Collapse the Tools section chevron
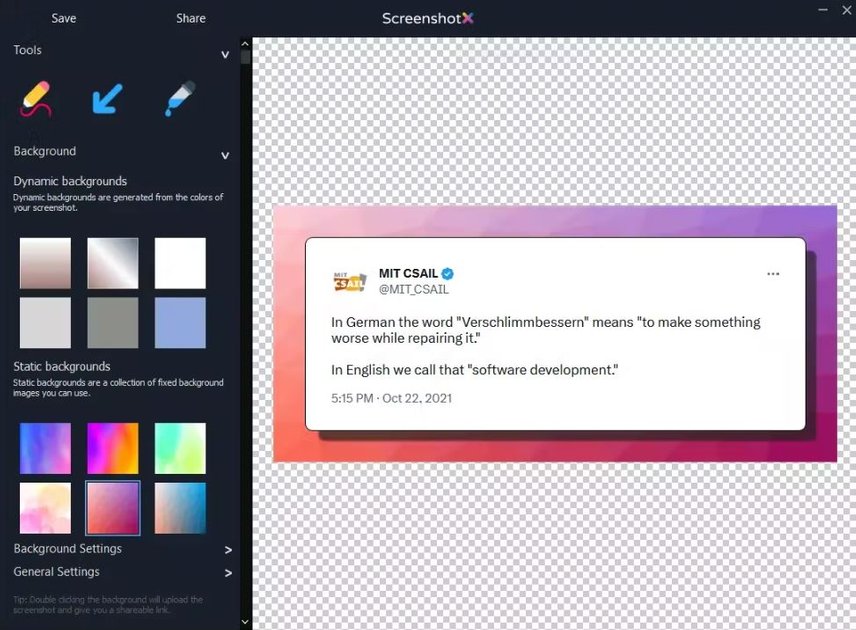 click(x=225, y=55)
